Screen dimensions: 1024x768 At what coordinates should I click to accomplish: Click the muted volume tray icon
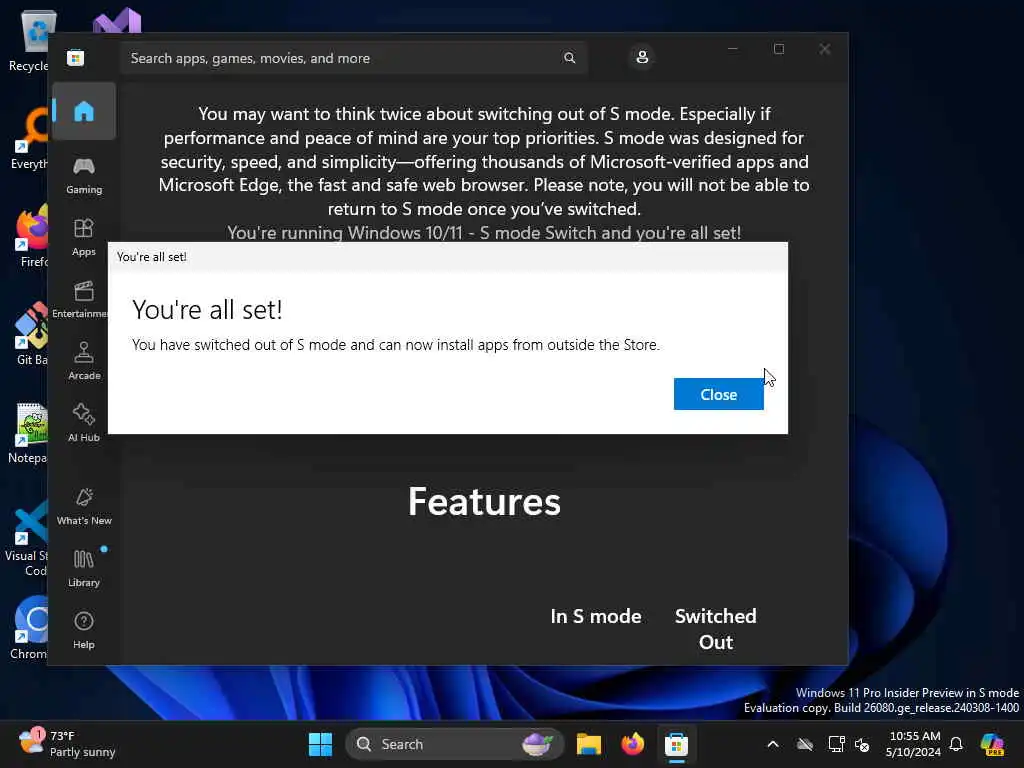[x=862, y=744]
